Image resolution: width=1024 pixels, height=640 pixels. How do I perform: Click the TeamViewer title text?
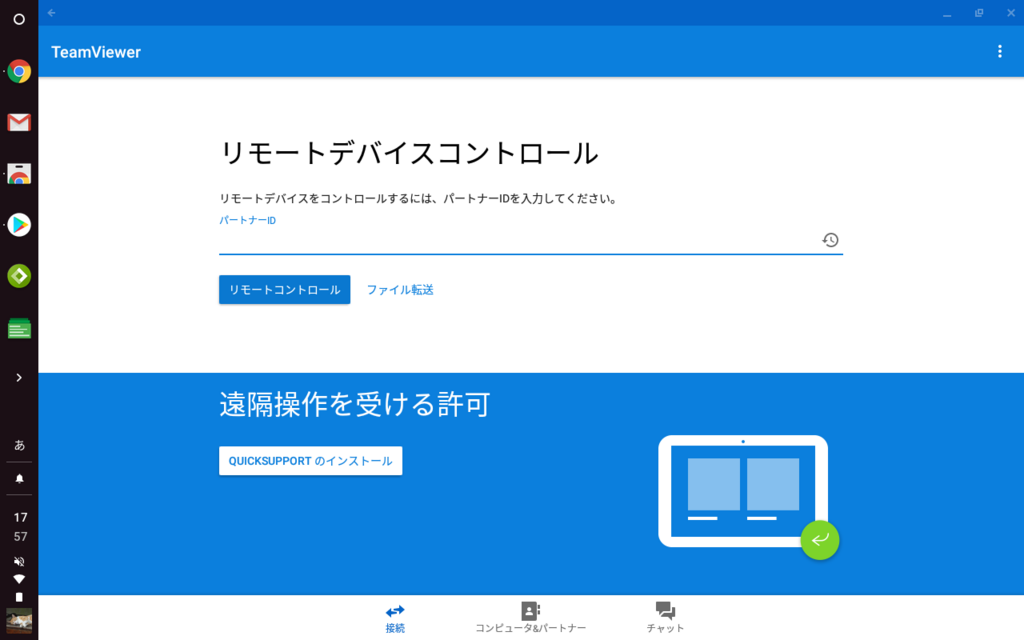96,52
